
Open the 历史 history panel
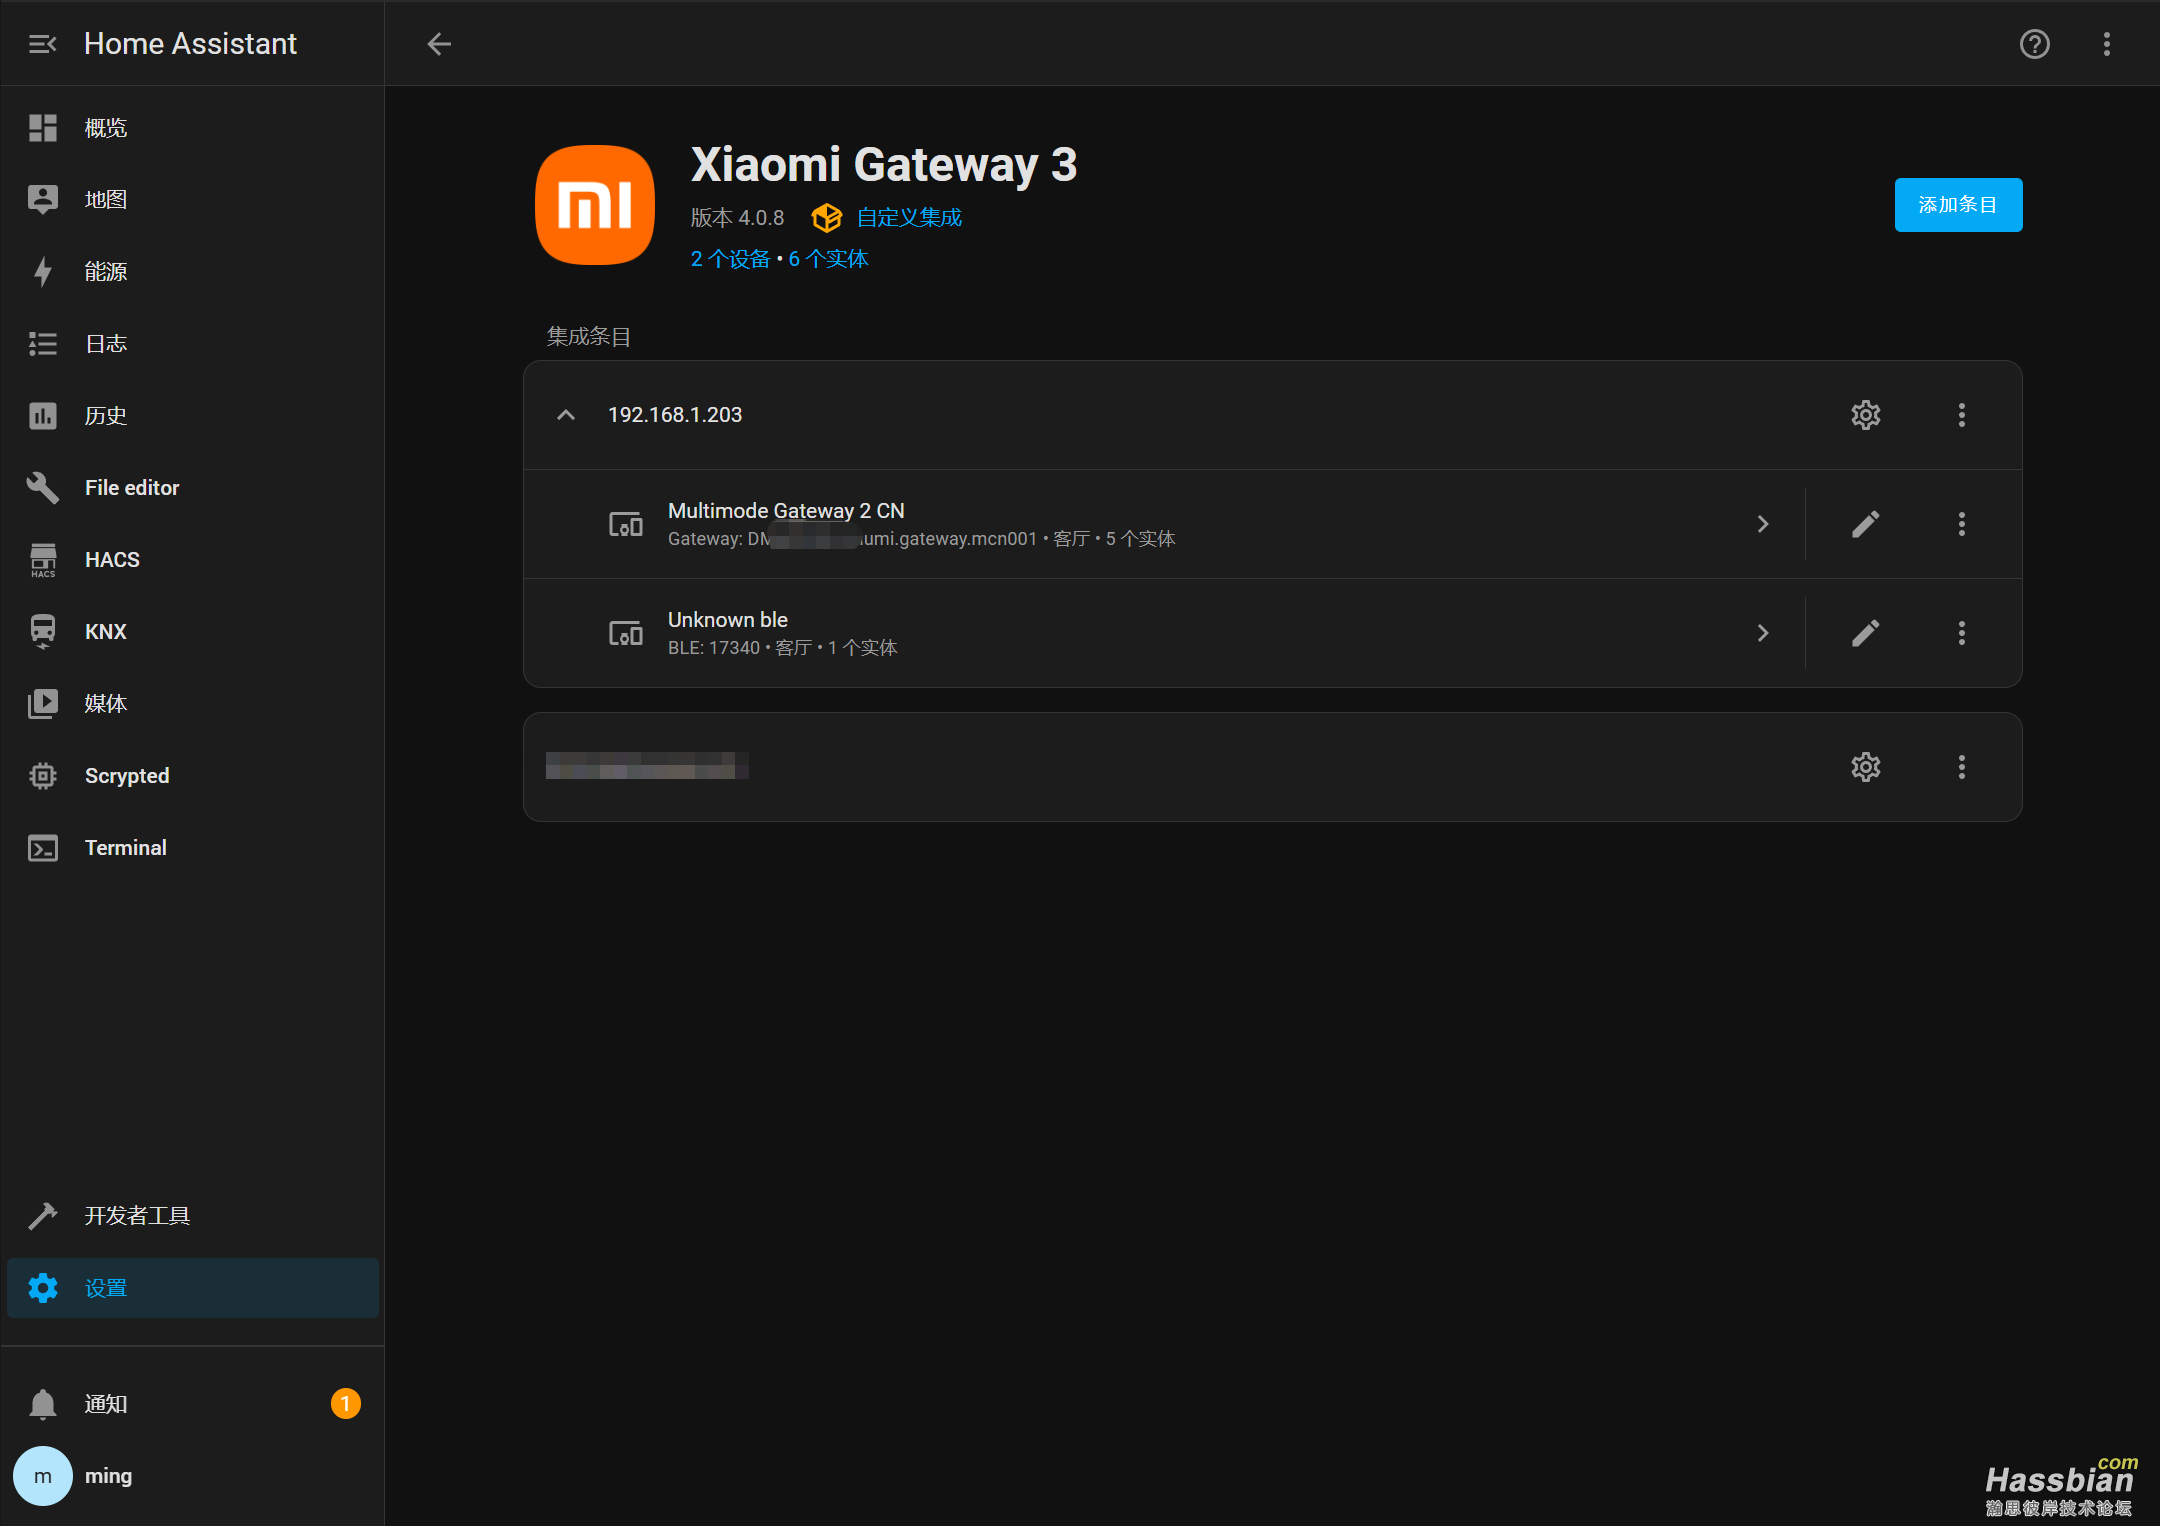tap(192, 416)
